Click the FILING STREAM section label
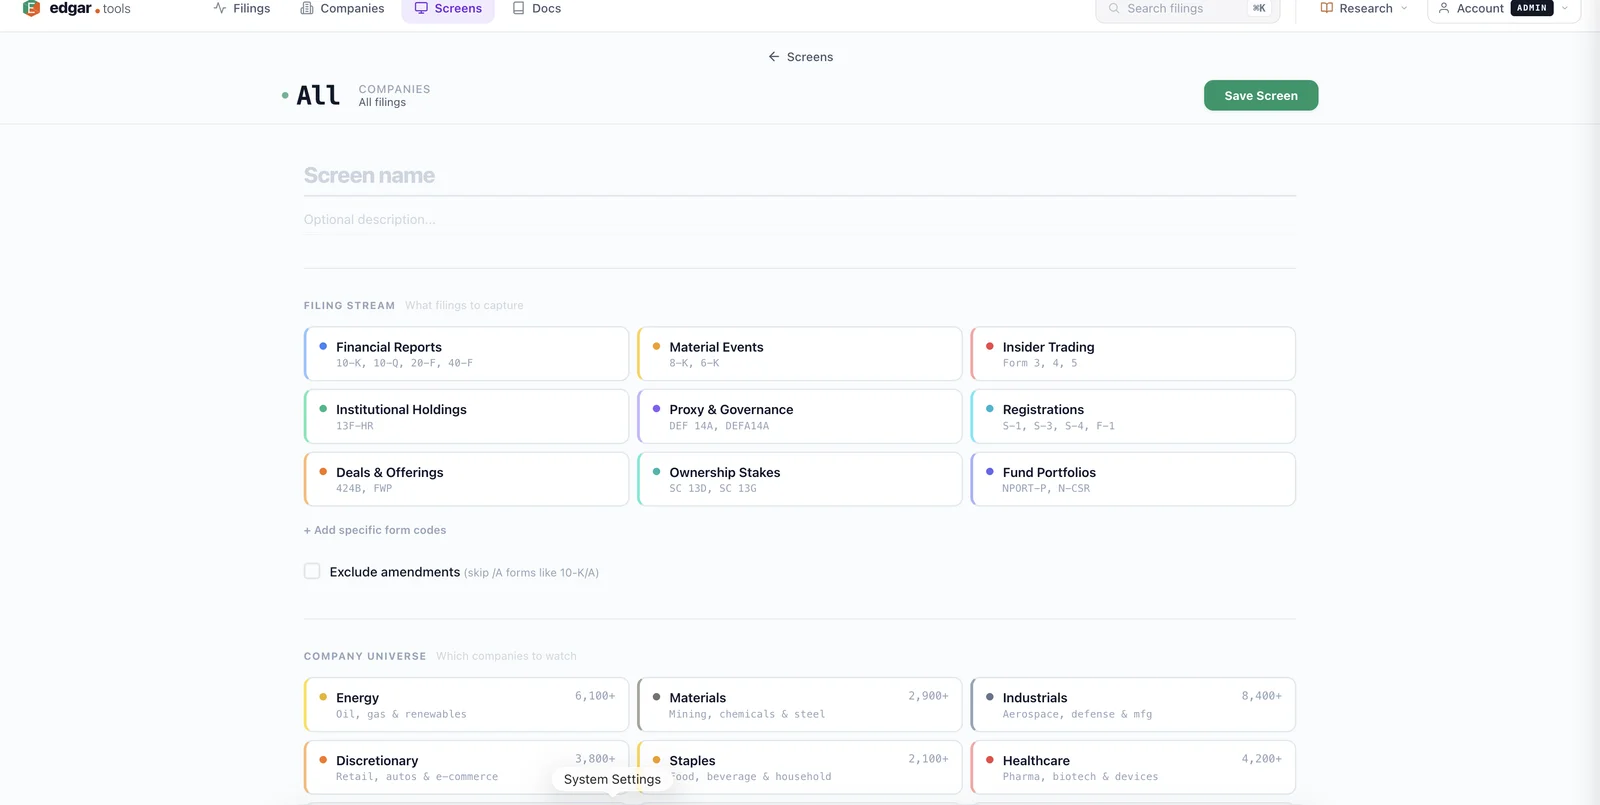Image resolution: width=1600 pixels, height=805 pixels. 349,306
